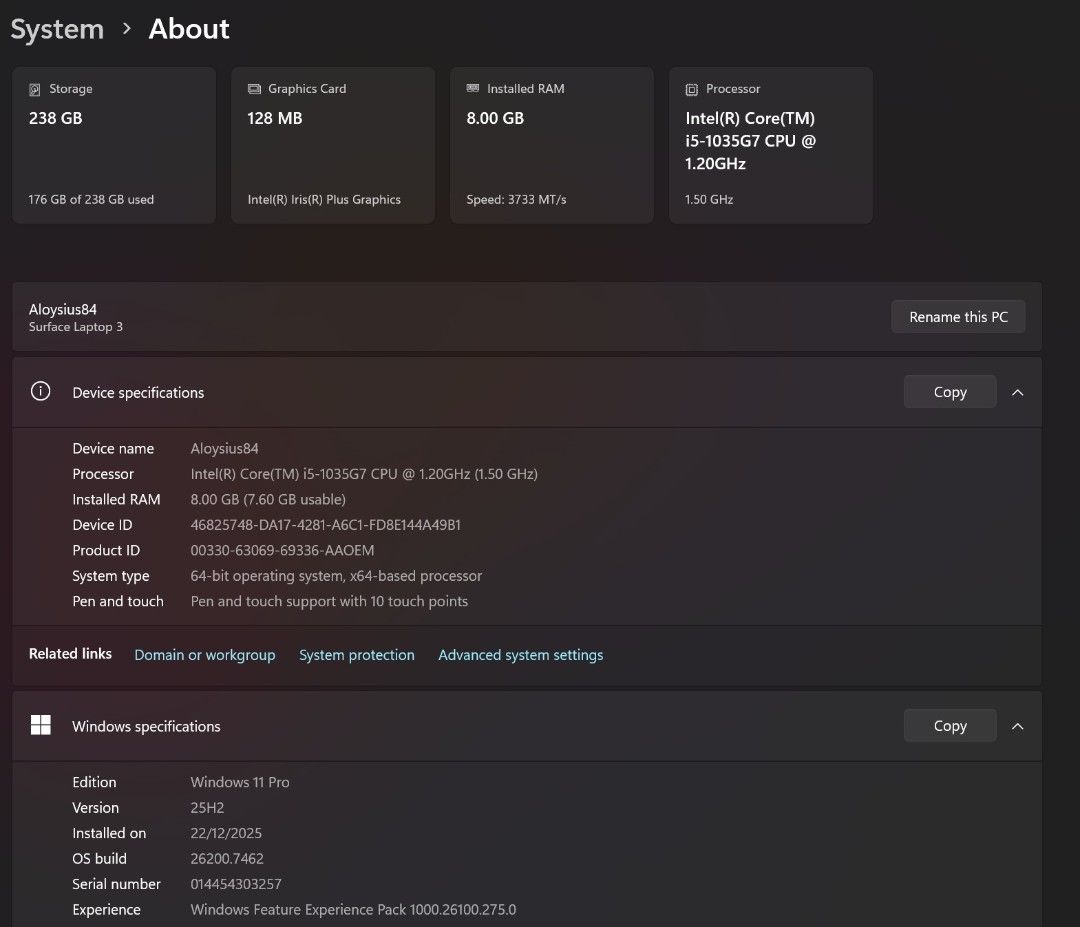Click the Graphics Card icon
This screenshot has width=1080, height=927.
[254, 89]
